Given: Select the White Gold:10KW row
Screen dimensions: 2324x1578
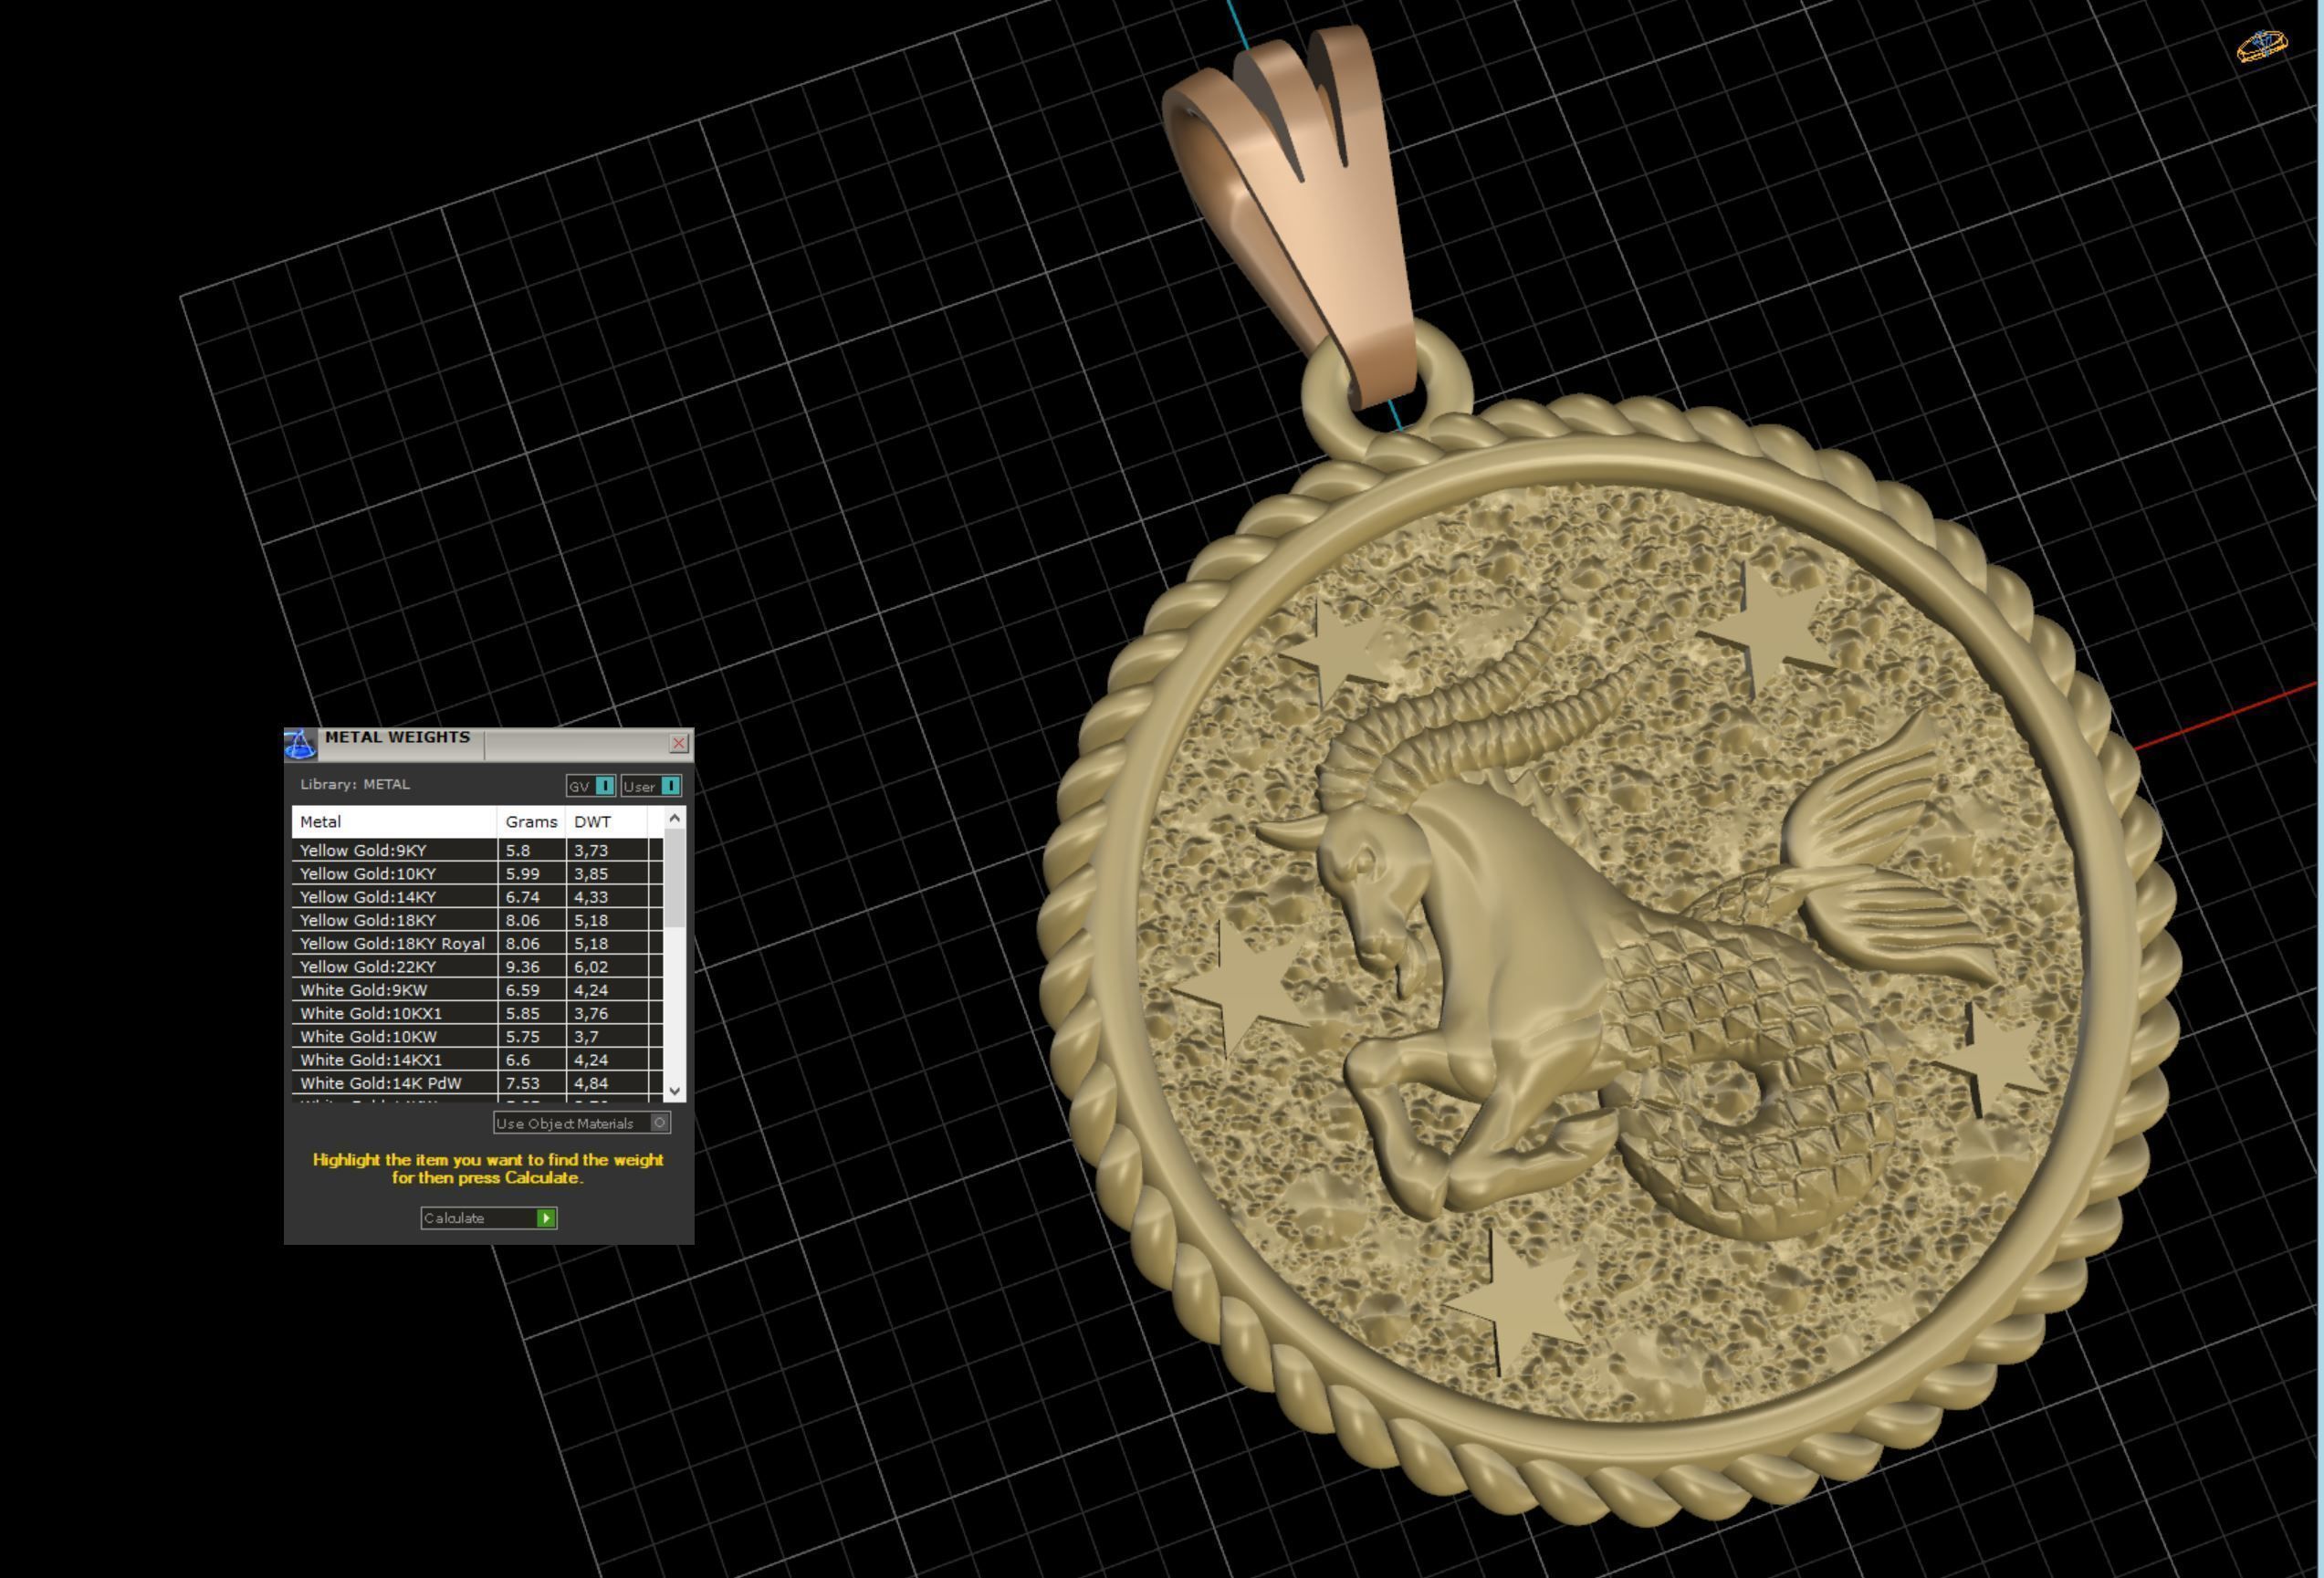Looking at the screenshot, I should coord(477,1036).
